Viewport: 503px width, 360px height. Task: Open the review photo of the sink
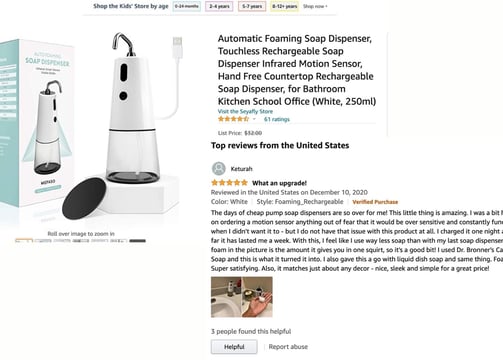tap(226, 297)
